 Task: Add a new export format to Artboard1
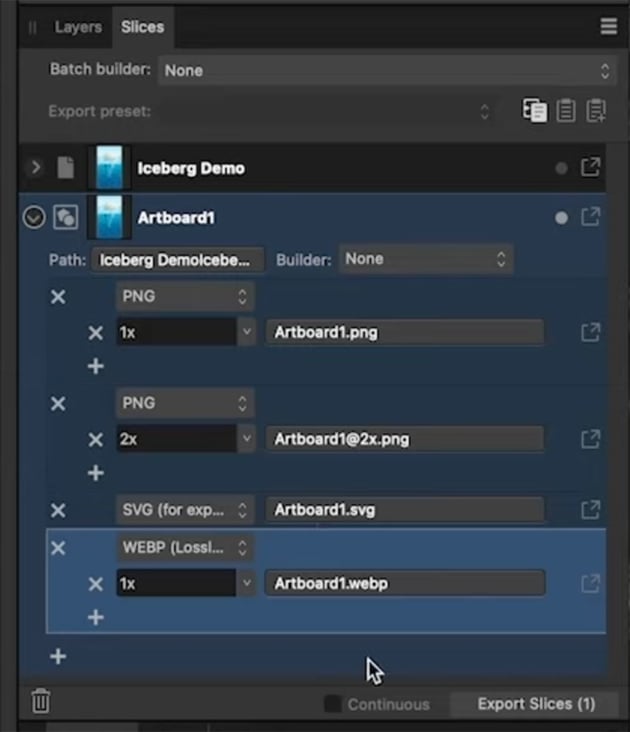[58, 656]
